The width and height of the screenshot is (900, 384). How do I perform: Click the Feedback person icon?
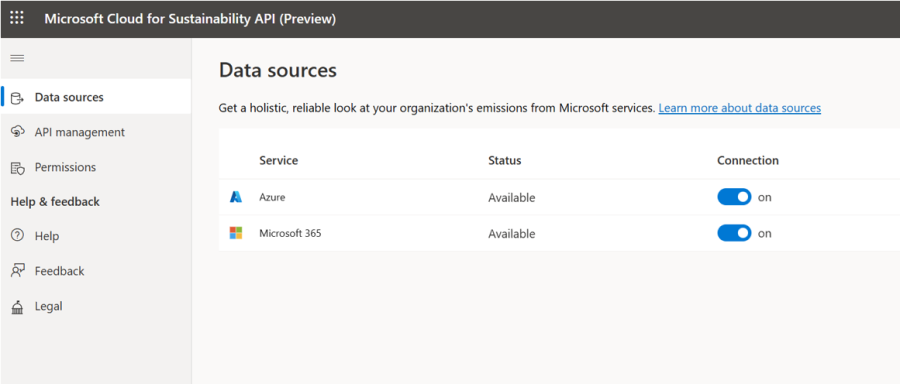point(17,271)
